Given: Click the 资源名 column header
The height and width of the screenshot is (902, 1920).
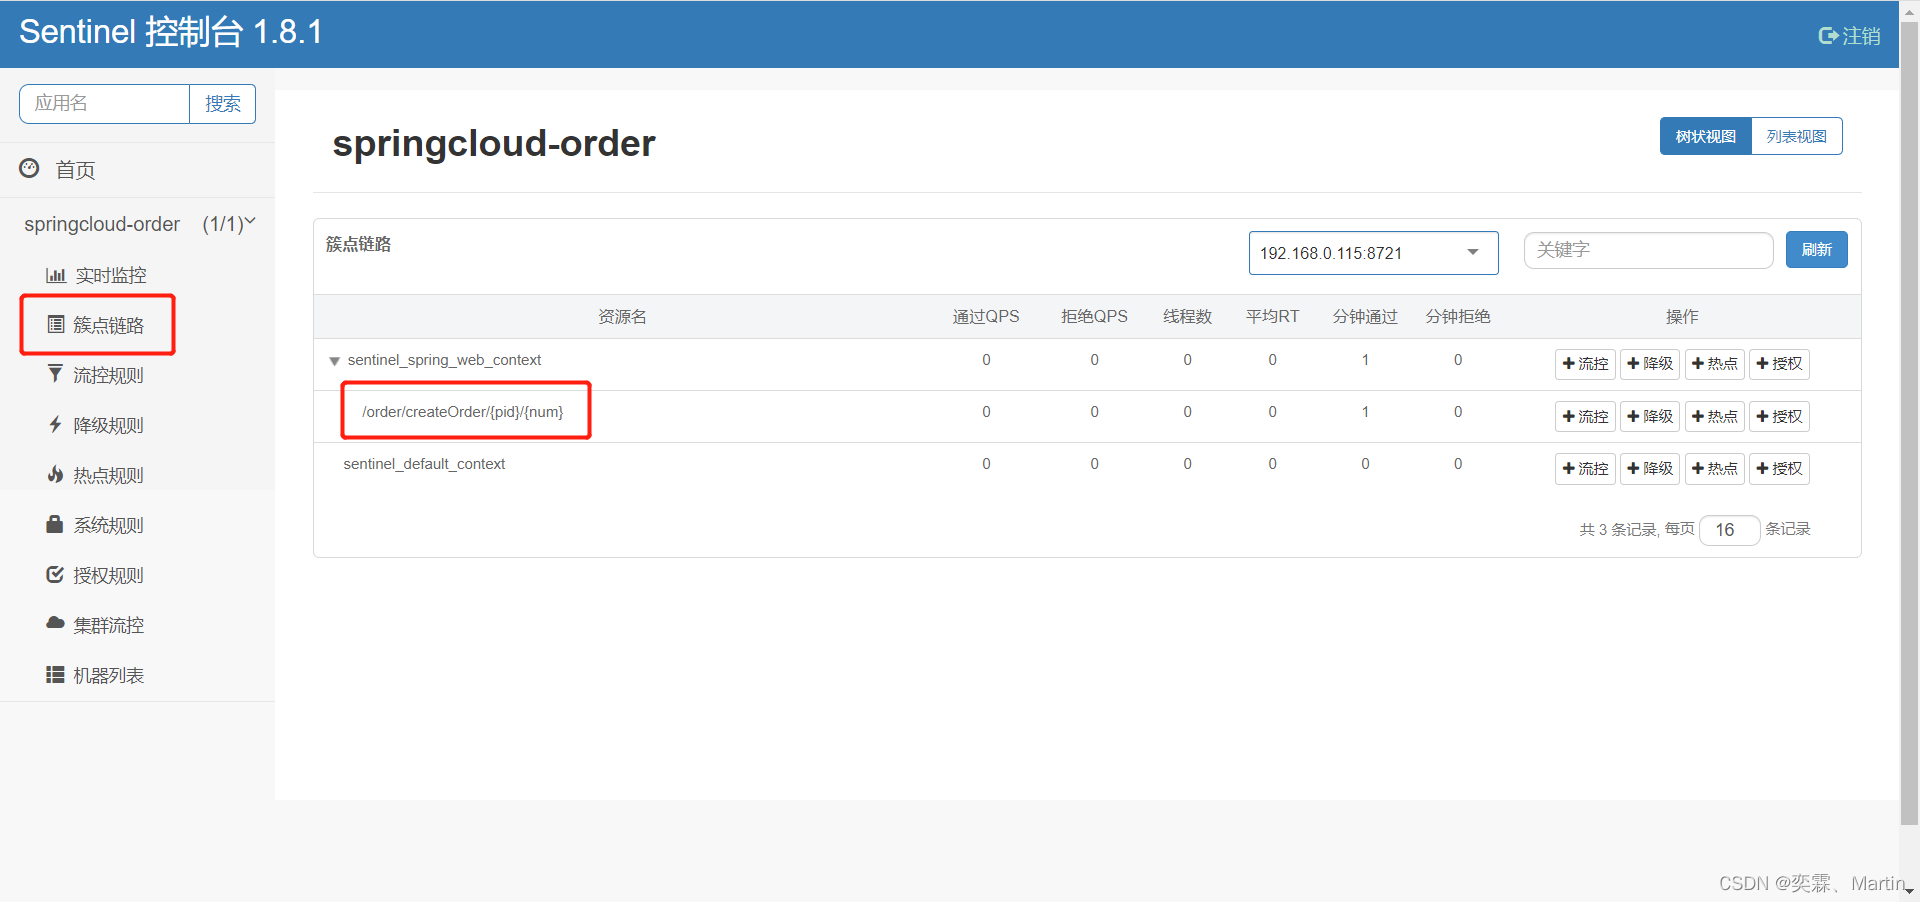Looking at the screenshot, I should click(x=622, y=317).
